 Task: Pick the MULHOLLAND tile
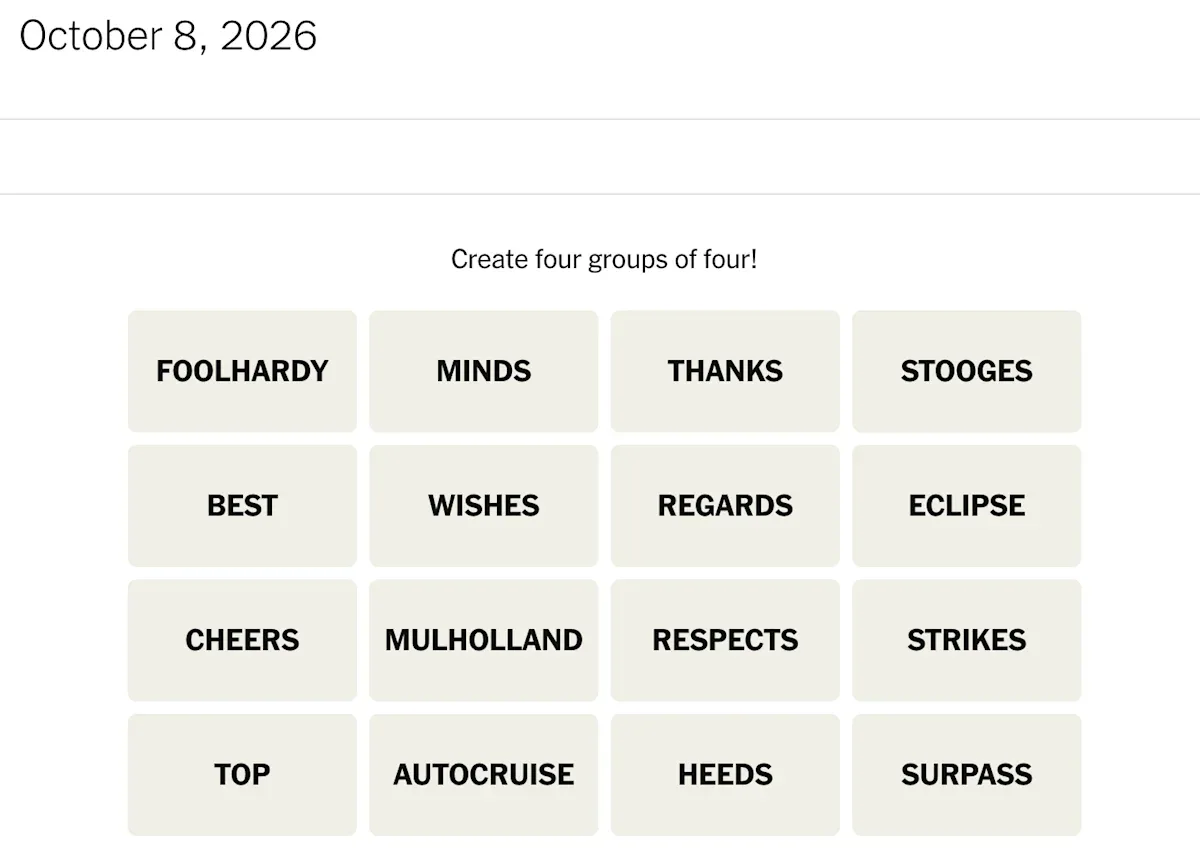click(484, 640)
